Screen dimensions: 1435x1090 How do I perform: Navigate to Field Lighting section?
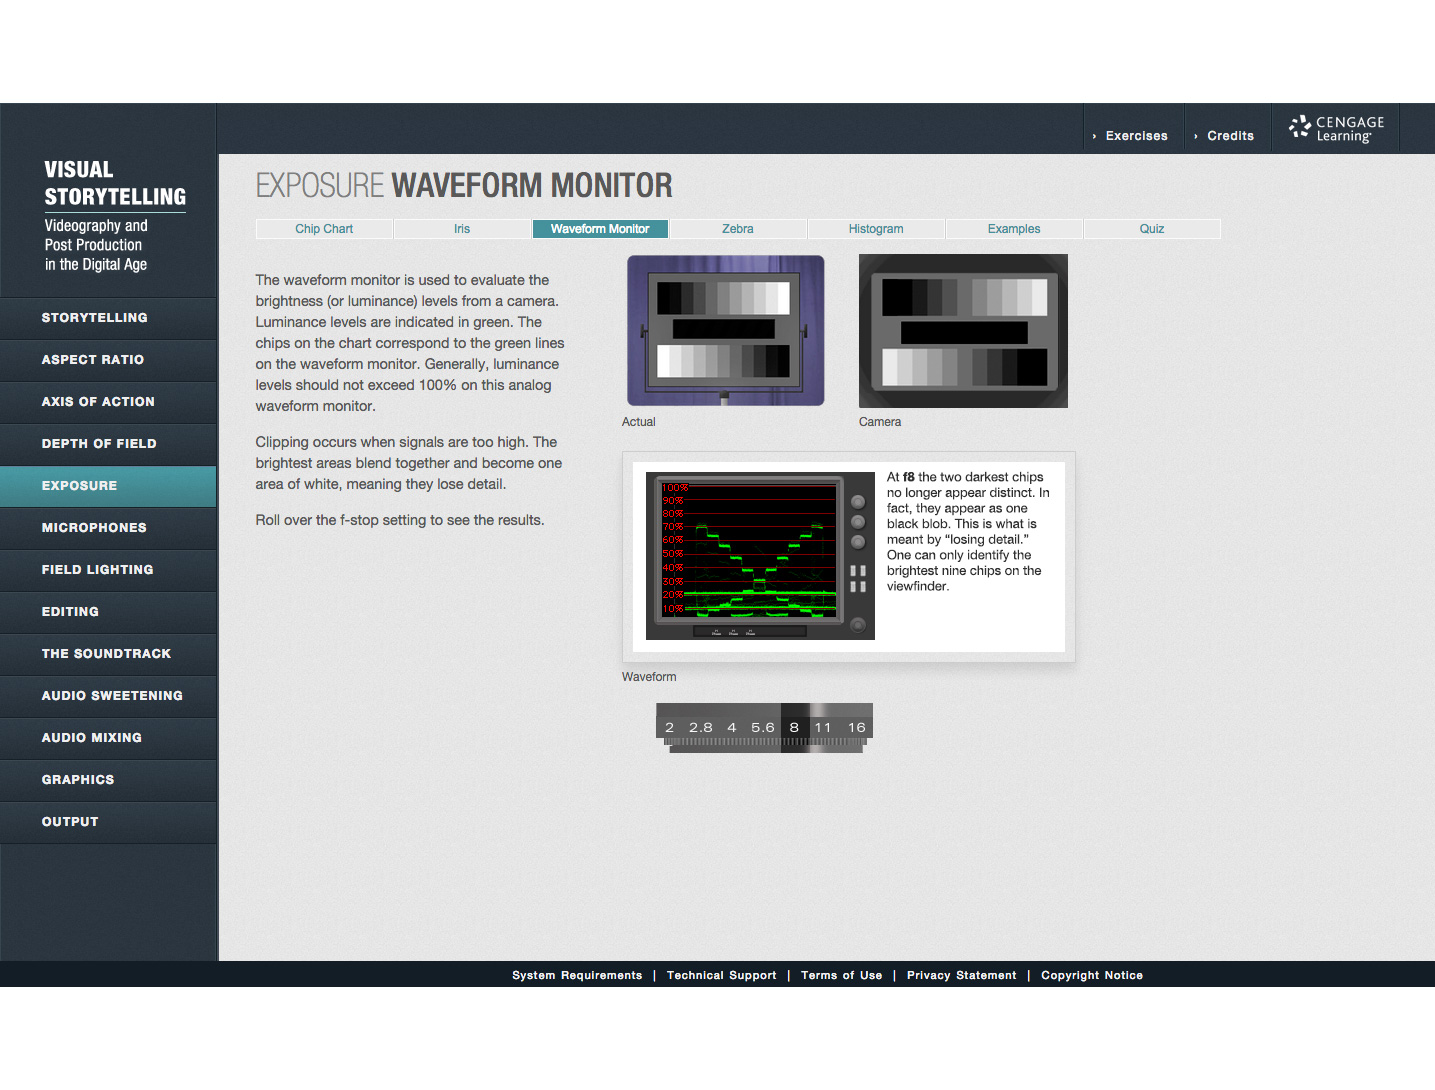pos(97,570)
